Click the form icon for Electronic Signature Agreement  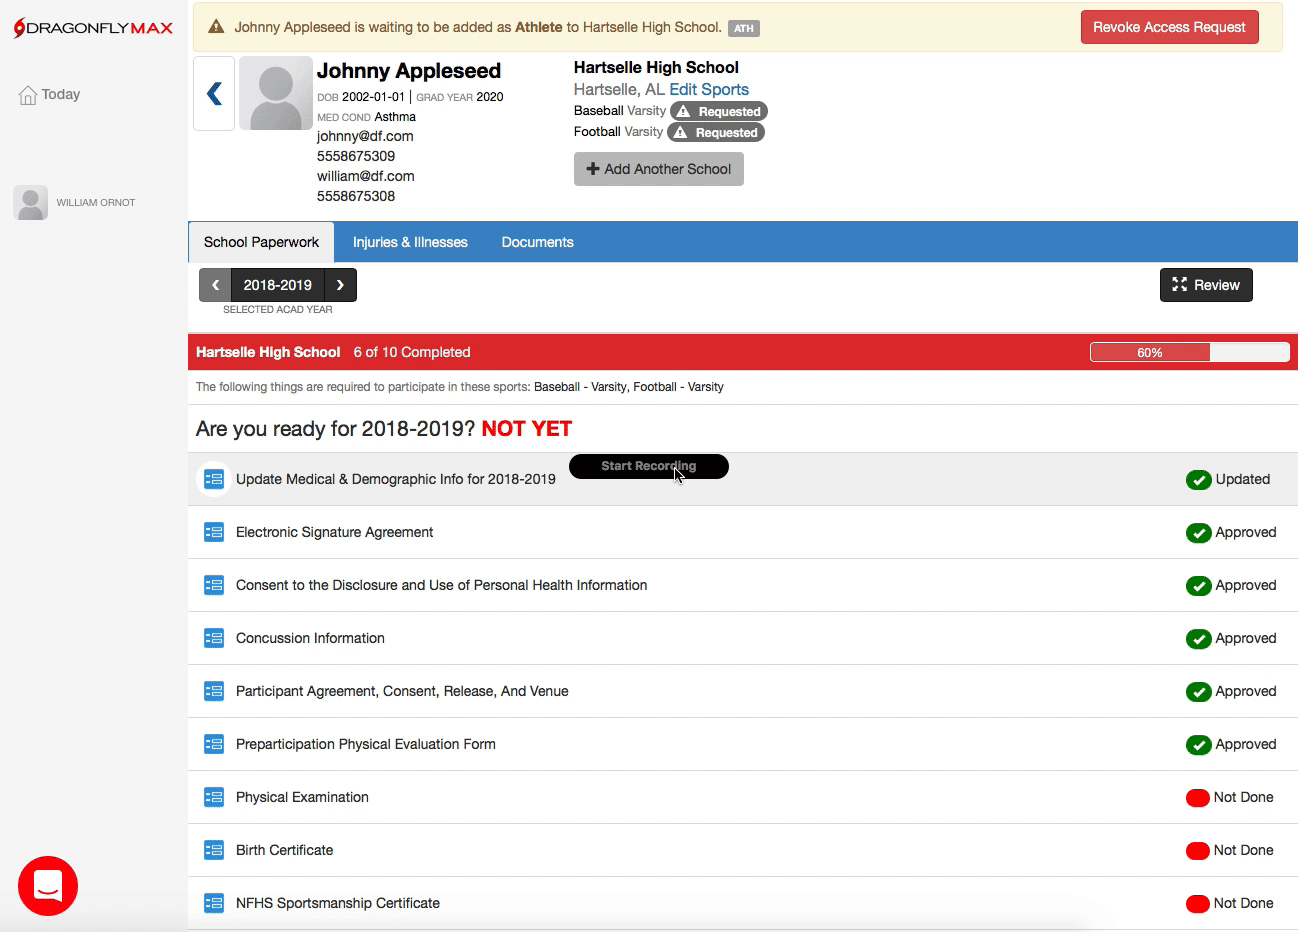click(214, 532)
